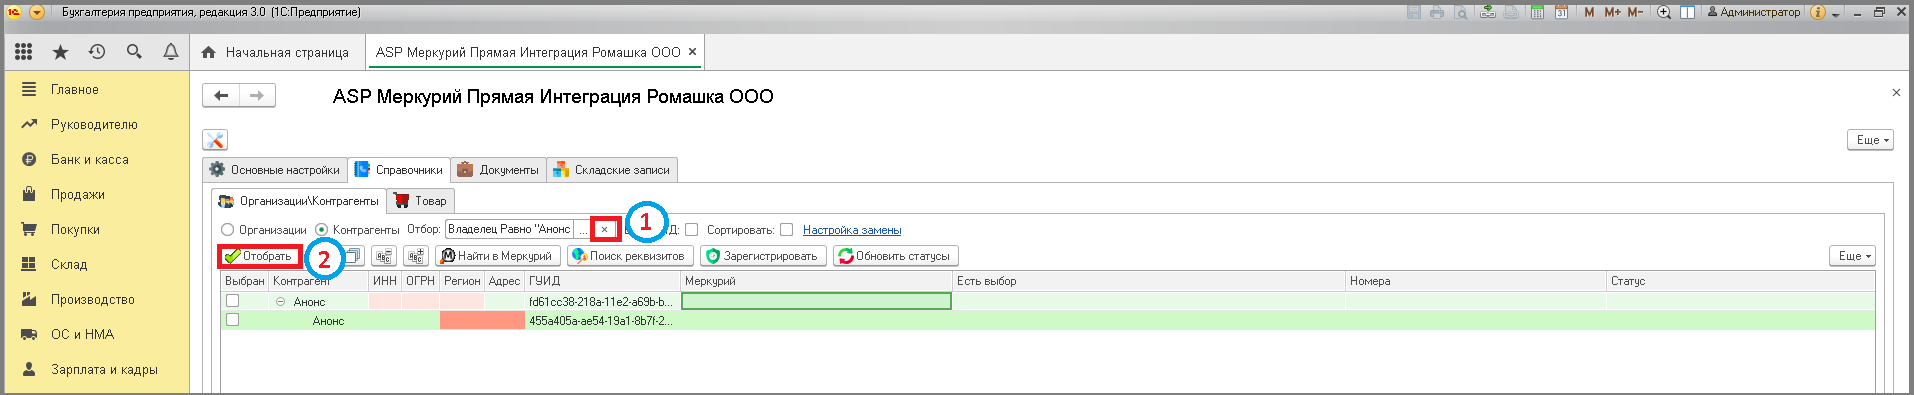Collapse the Анонс tree row
The height and width of the screenshot is (395, 1914).
281,301
